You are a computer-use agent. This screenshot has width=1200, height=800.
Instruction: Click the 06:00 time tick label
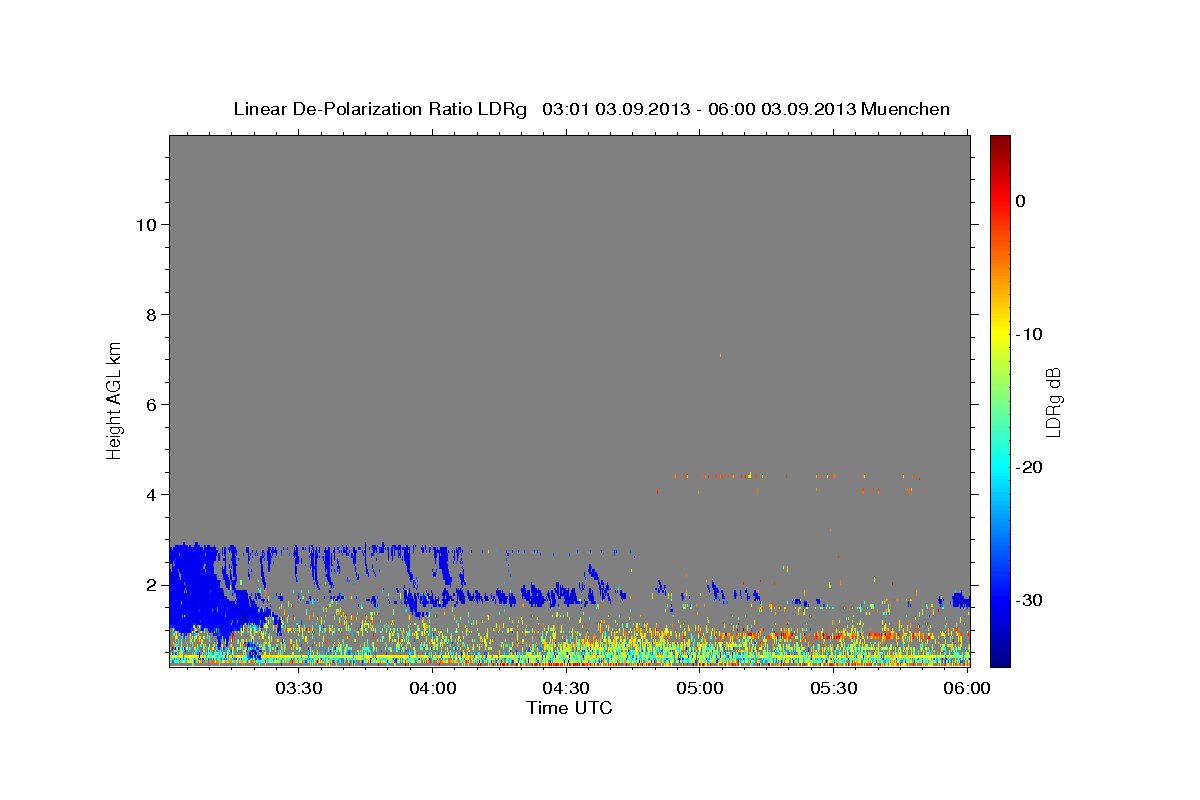[966, 688]
